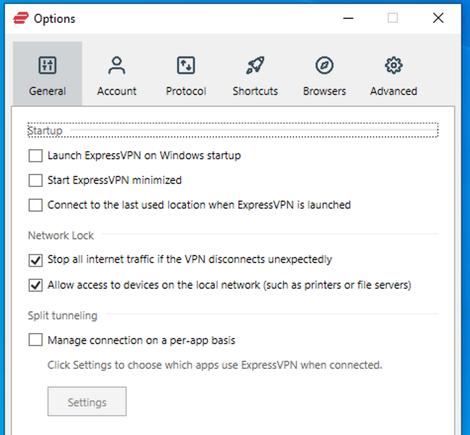Click the Account person icon

117,65
